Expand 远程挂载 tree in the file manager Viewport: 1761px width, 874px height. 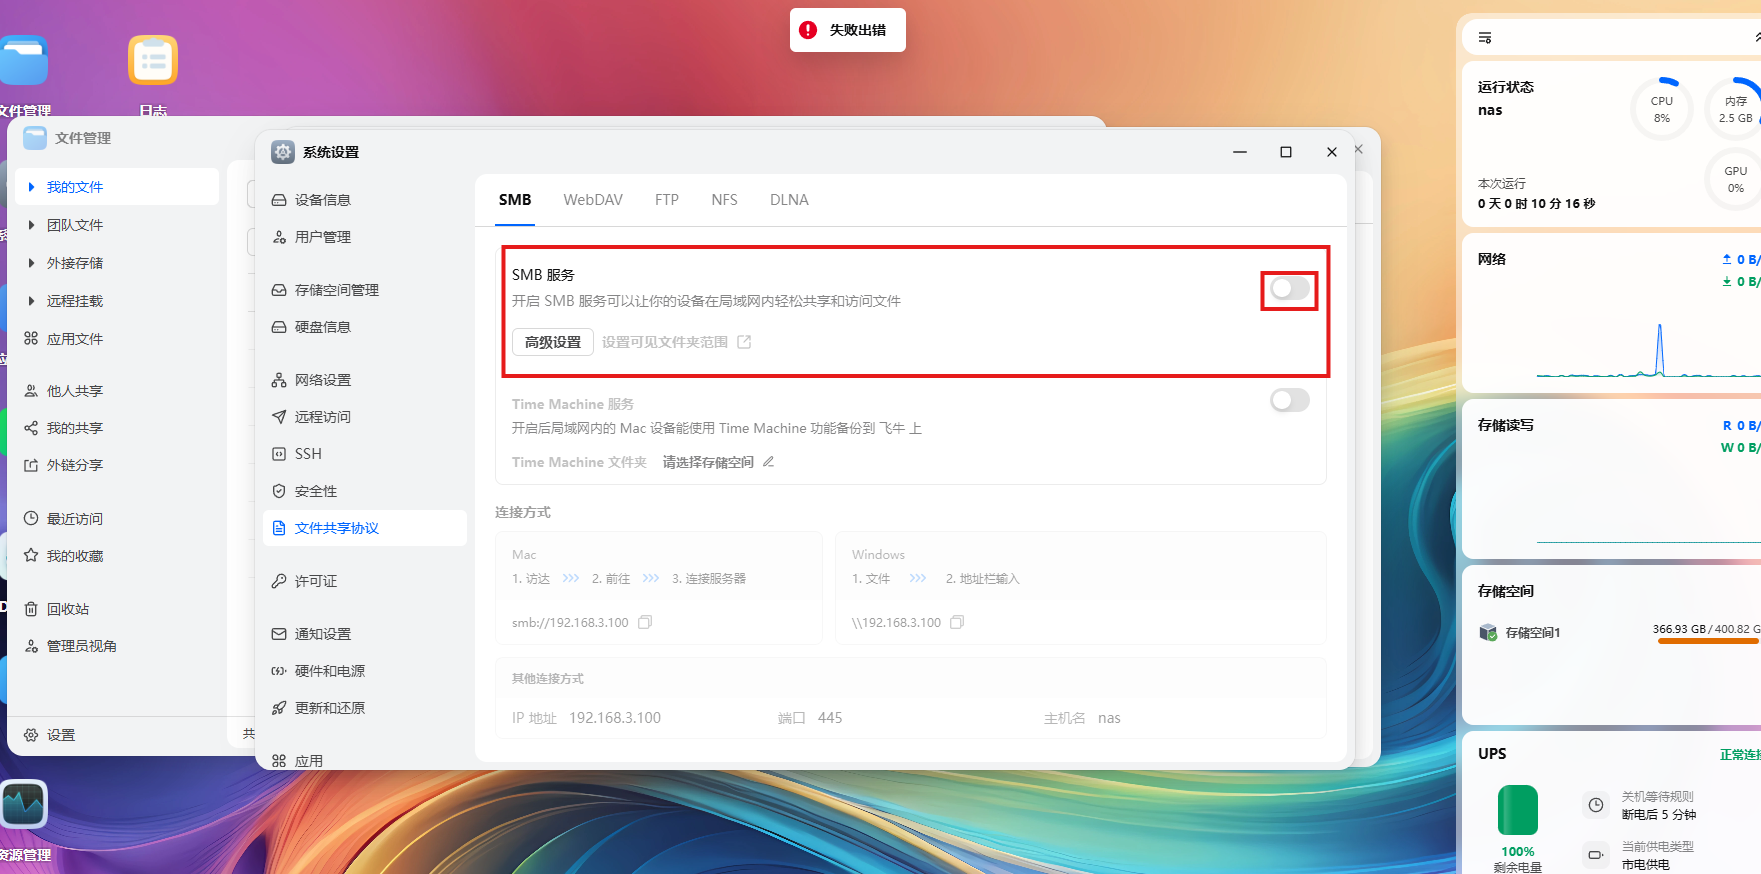pyautogui.click(x=31, y=301)
